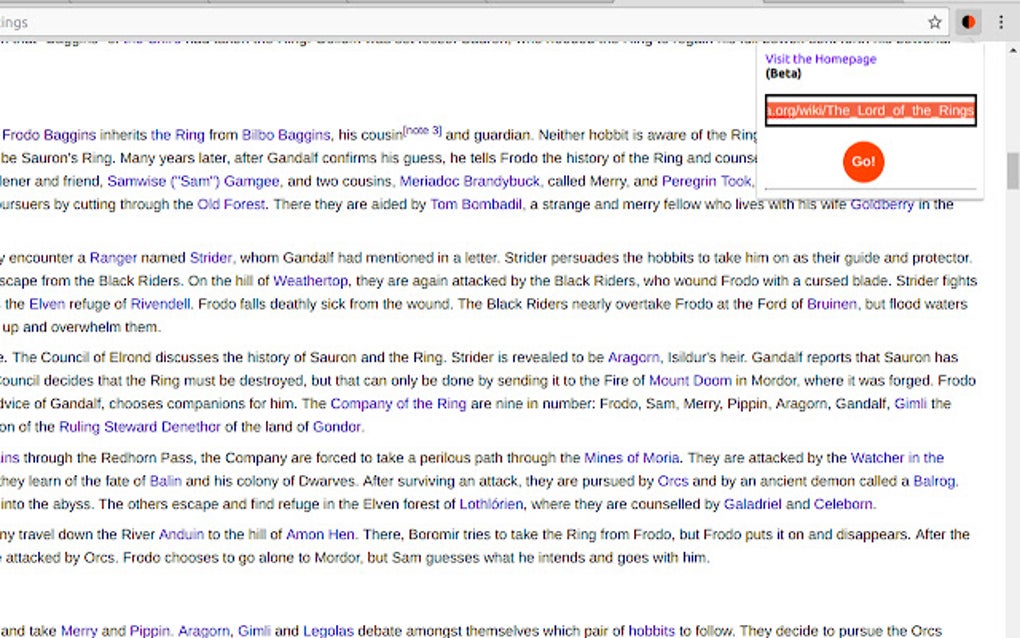Click the URL input field in popup
1020x638 pixels.
point(870,111)
